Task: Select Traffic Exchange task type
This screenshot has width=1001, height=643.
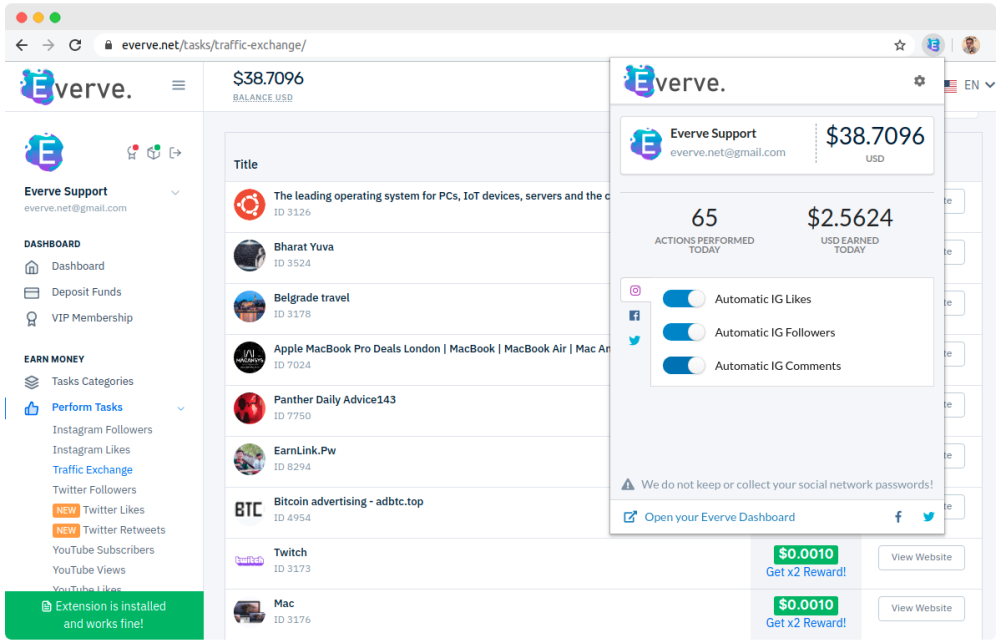Action: pos(93,469)
